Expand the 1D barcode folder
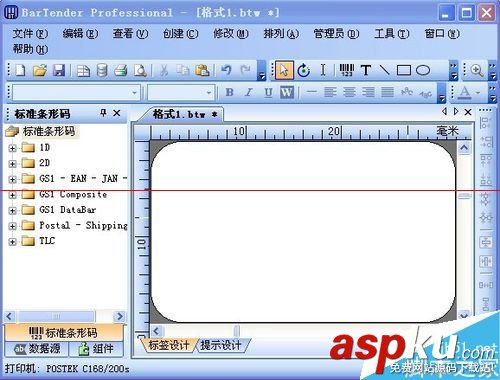Image resolution: width=500 pixels, height=380 pixels. click(x=12, y=148)
